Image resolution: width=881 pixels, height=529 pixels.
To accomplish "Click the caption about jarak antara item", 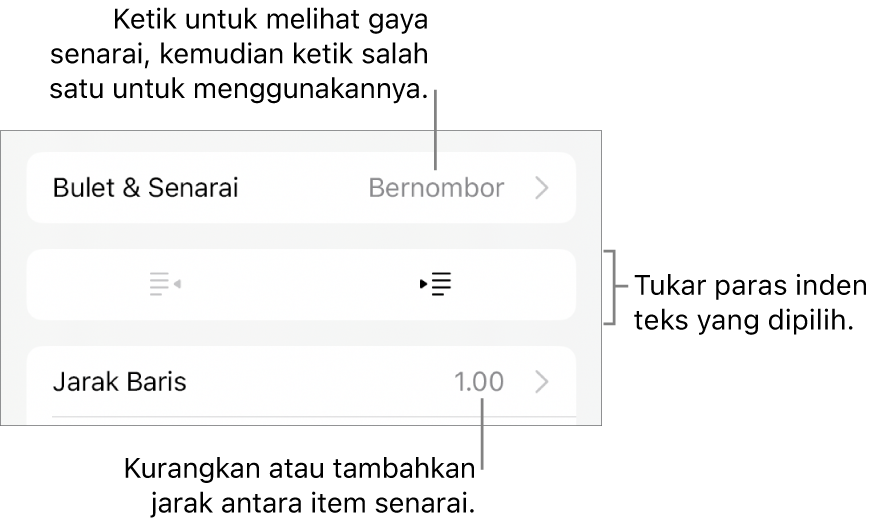I will [299, 486].
